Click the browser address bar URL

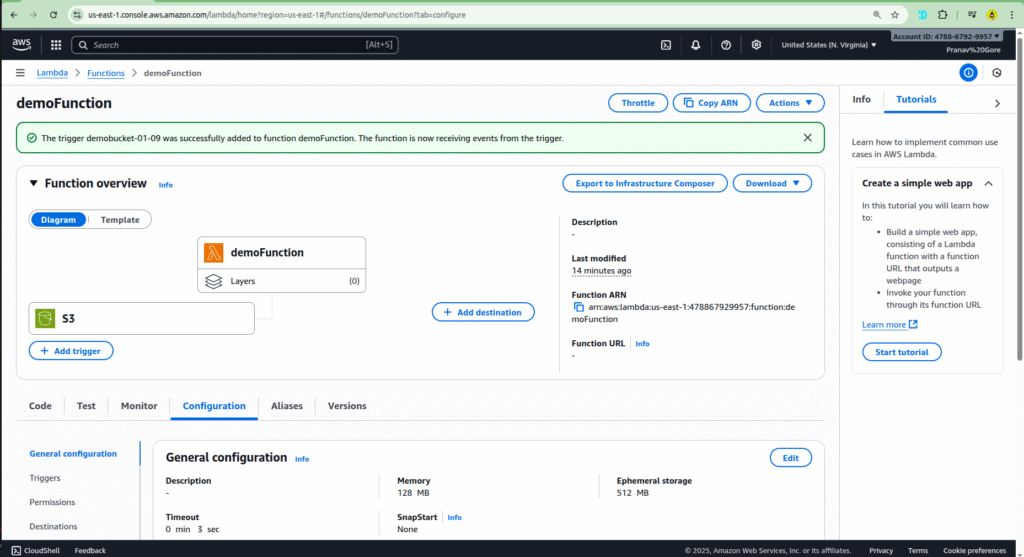[277, 14]
